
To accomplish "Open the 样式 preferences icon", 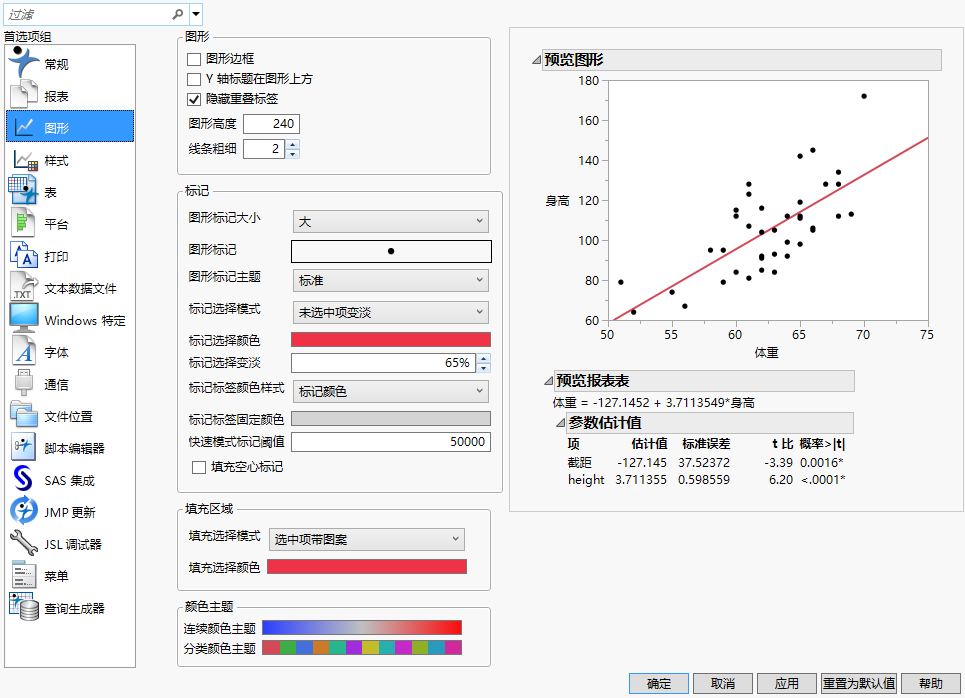I will point(25,160).
